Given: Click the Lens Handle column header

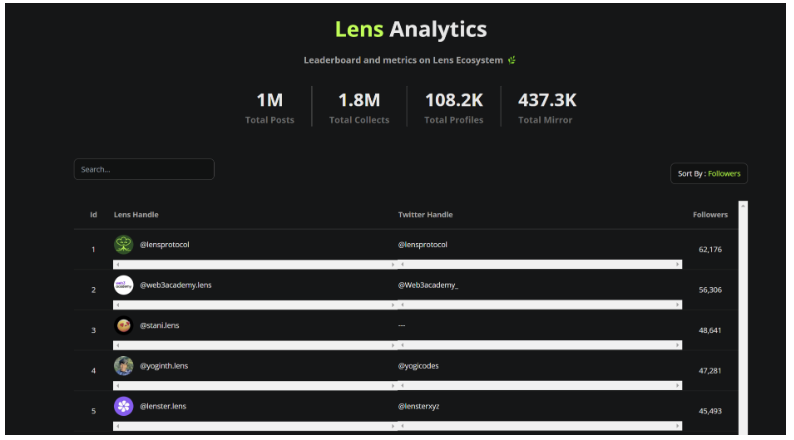Looking at the screenshot, I should 136,215.
